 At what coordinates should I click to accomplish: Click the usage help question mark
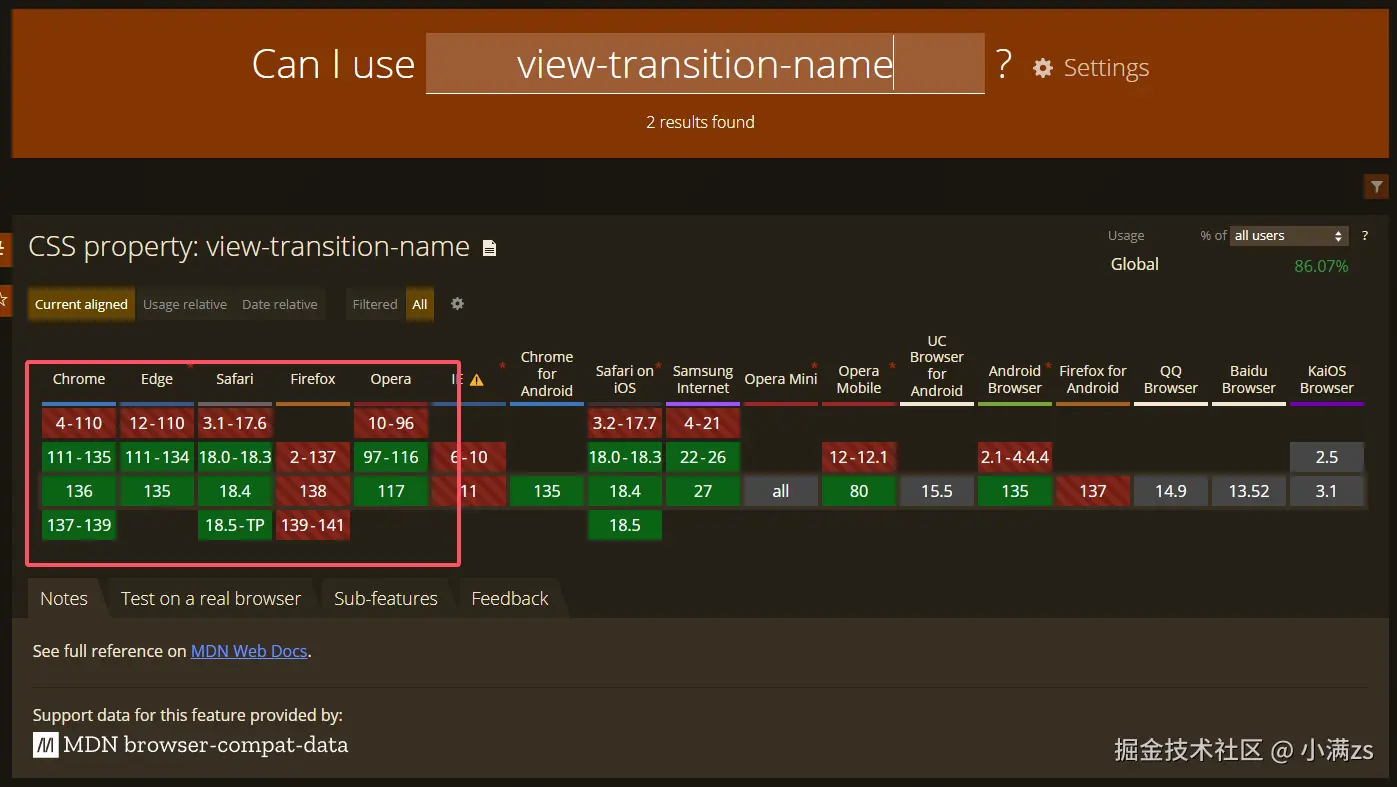1364,236
